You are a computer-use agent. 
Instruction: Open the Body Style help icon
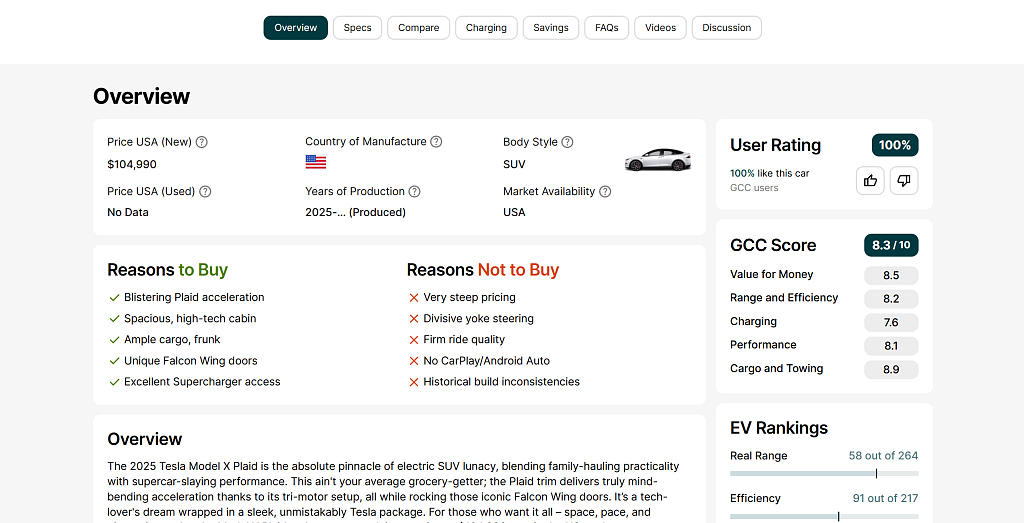pyautogui.click(x=568, y=142)
